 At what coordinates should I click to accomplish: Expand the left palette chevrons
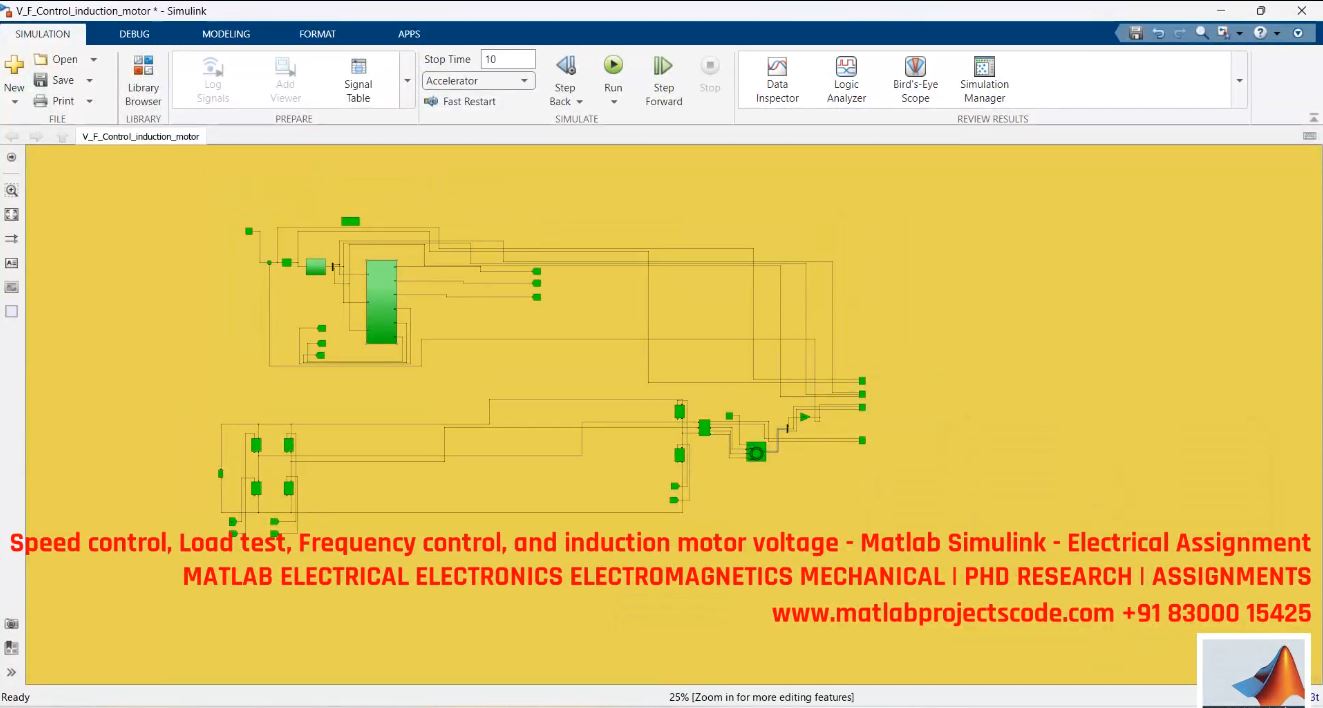coord(12,672)
